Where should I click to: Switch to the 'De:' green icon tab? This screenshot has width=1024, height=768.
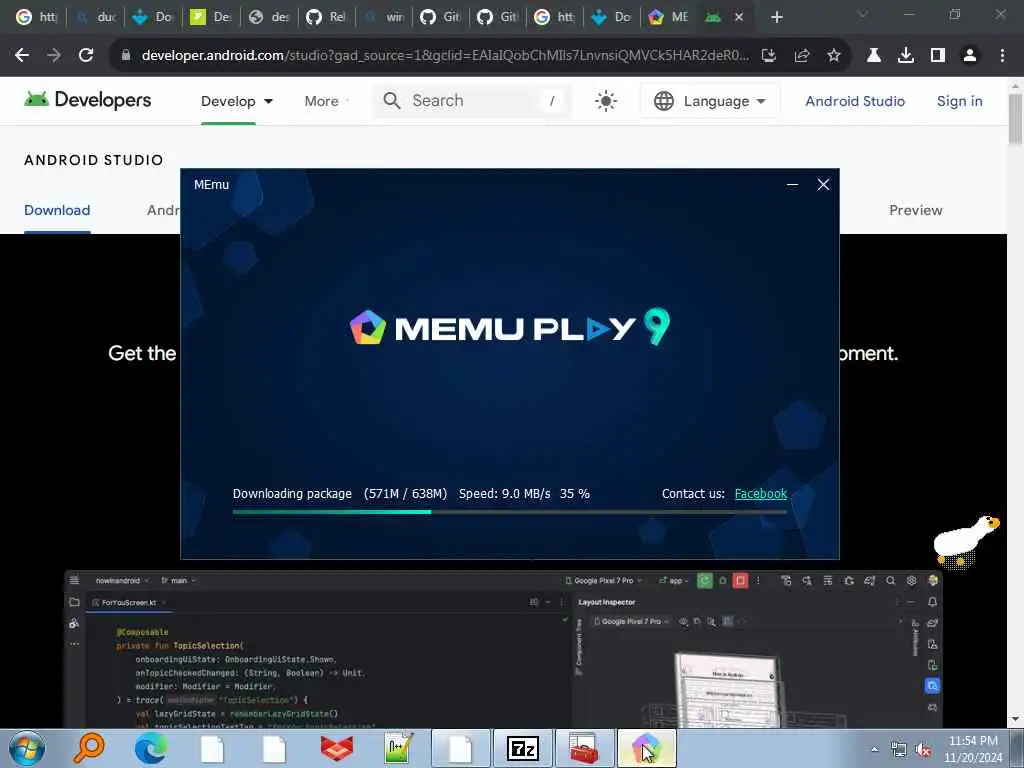tap(210, 17)
